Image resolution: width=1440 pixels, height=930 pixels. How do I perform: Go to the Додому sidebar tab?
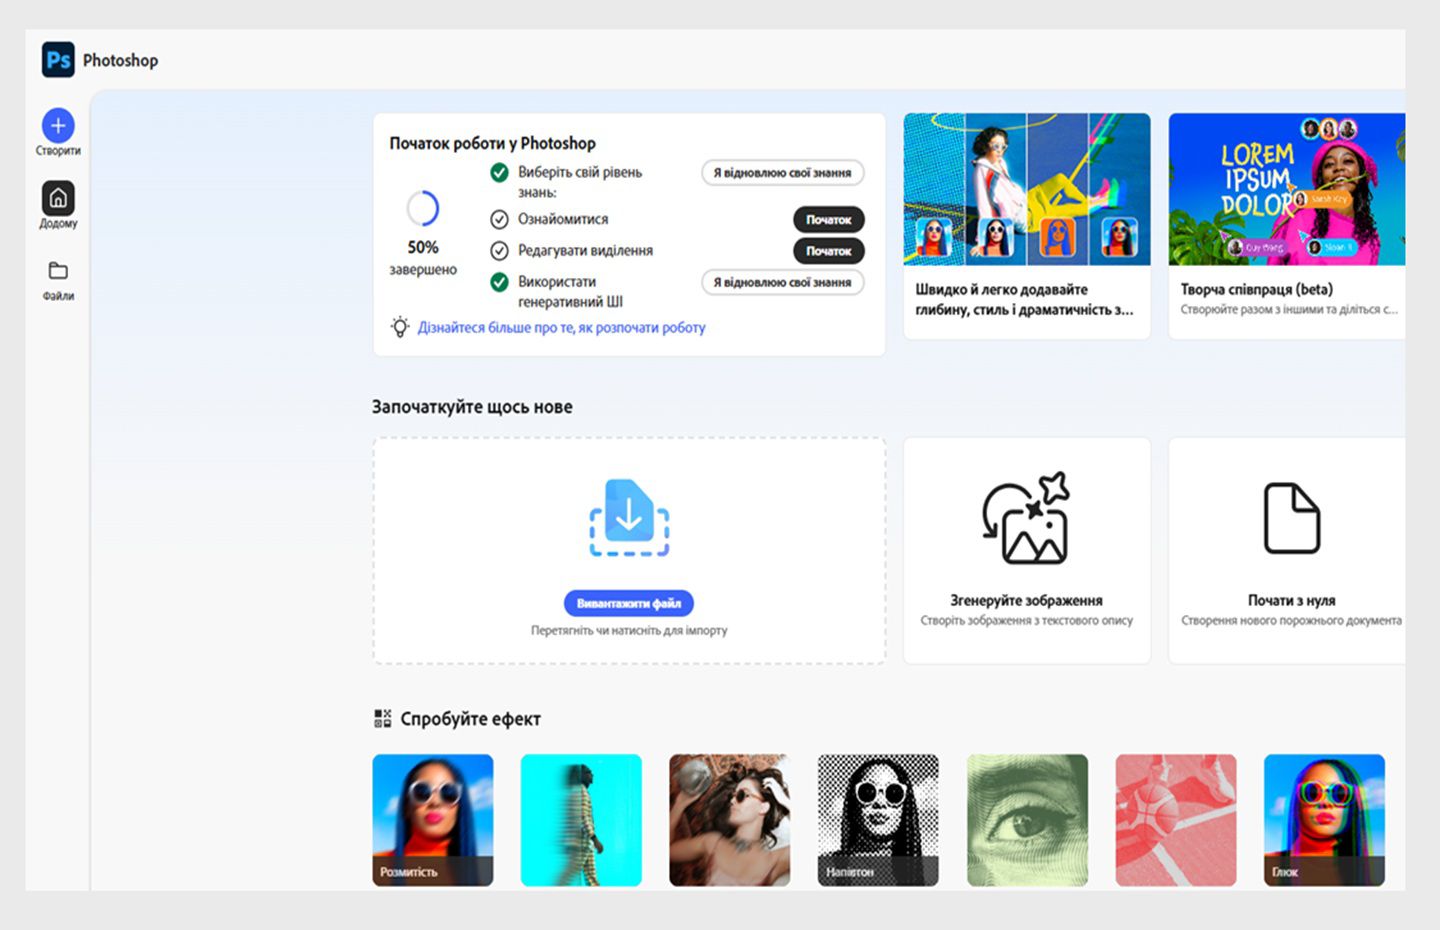[57, 198]
